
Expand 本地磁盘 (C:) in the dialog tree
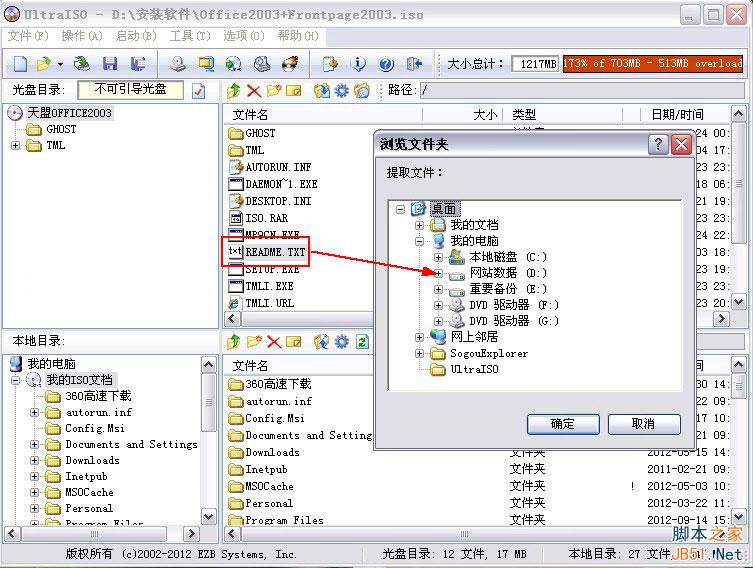438,257
